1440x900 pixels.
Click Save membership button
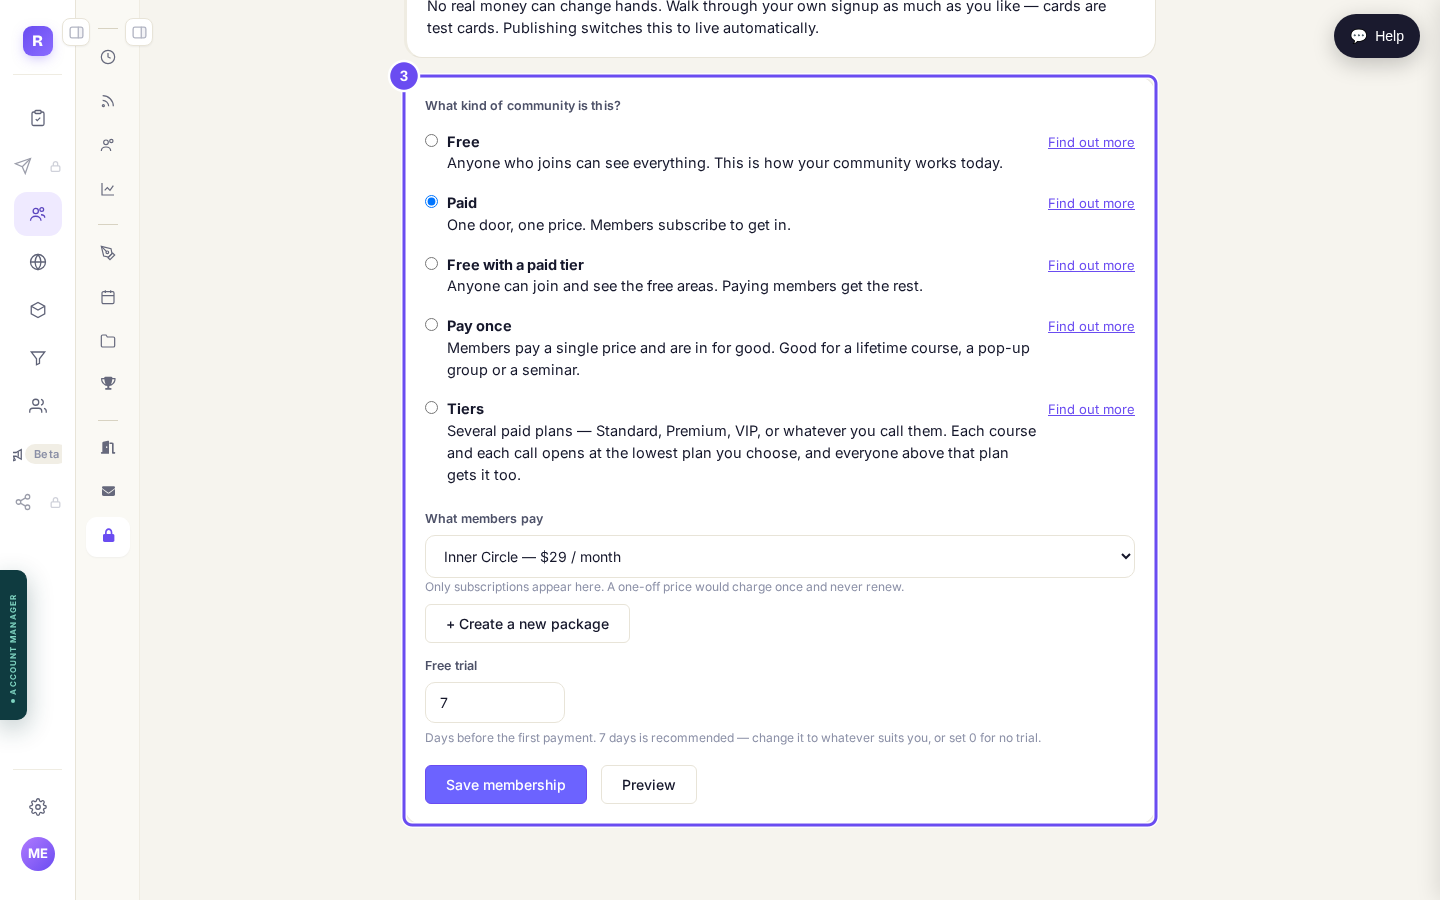pos(506,785)
